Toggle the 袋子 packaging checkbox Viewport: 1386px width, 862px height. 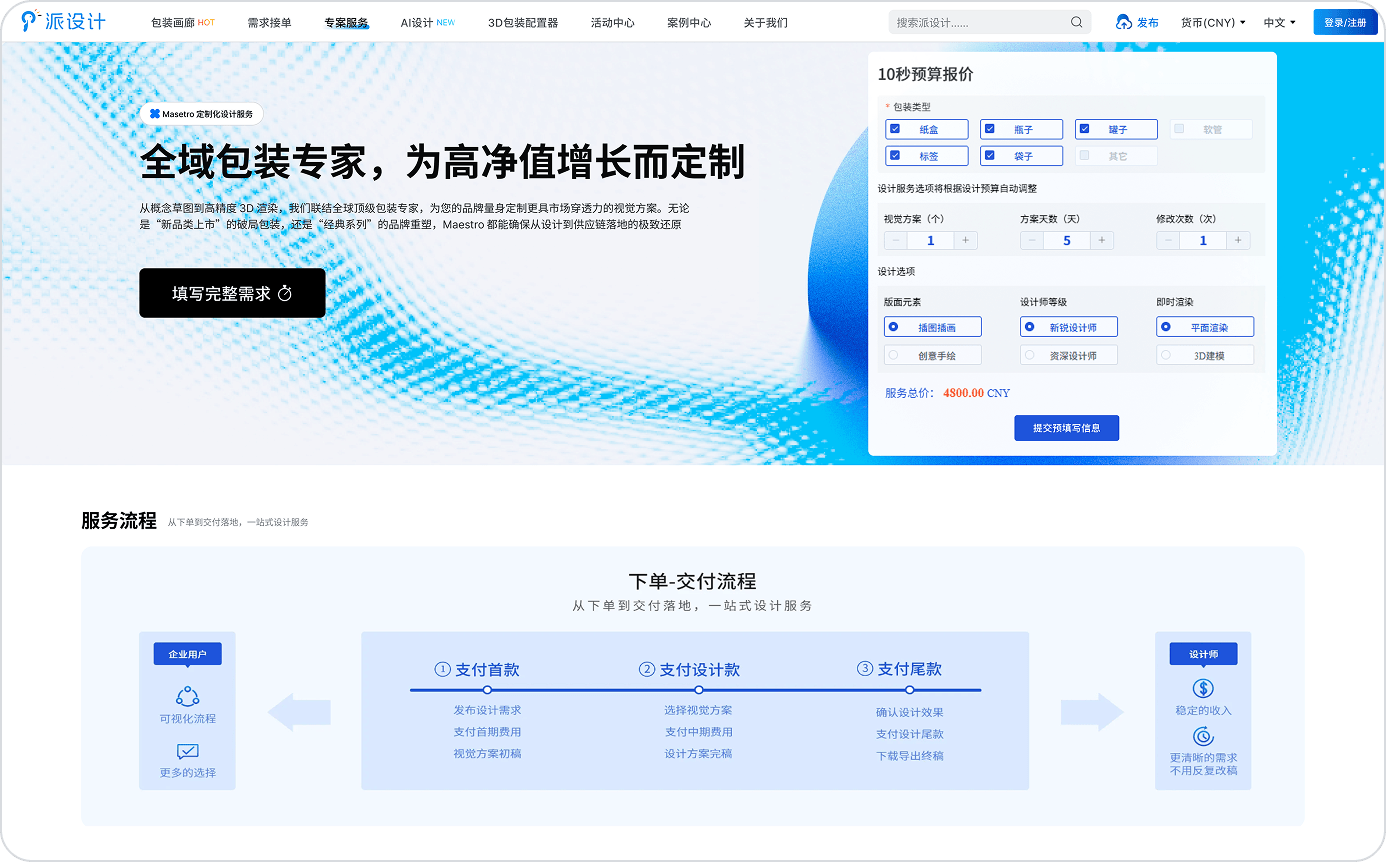(x=990, y=156)
